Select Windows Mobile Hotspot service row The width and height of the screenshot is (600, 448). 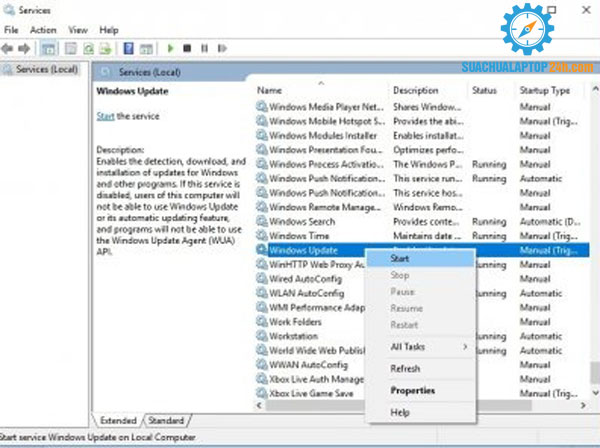(x=422, y=121)
